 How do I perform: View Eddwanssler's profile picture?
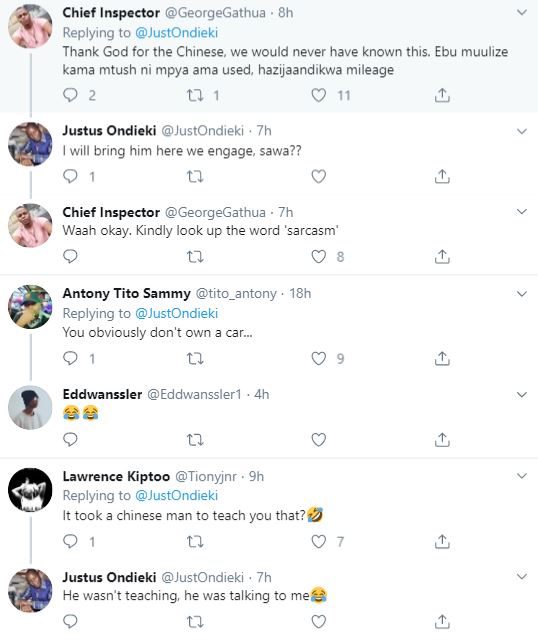coord(30,408)
